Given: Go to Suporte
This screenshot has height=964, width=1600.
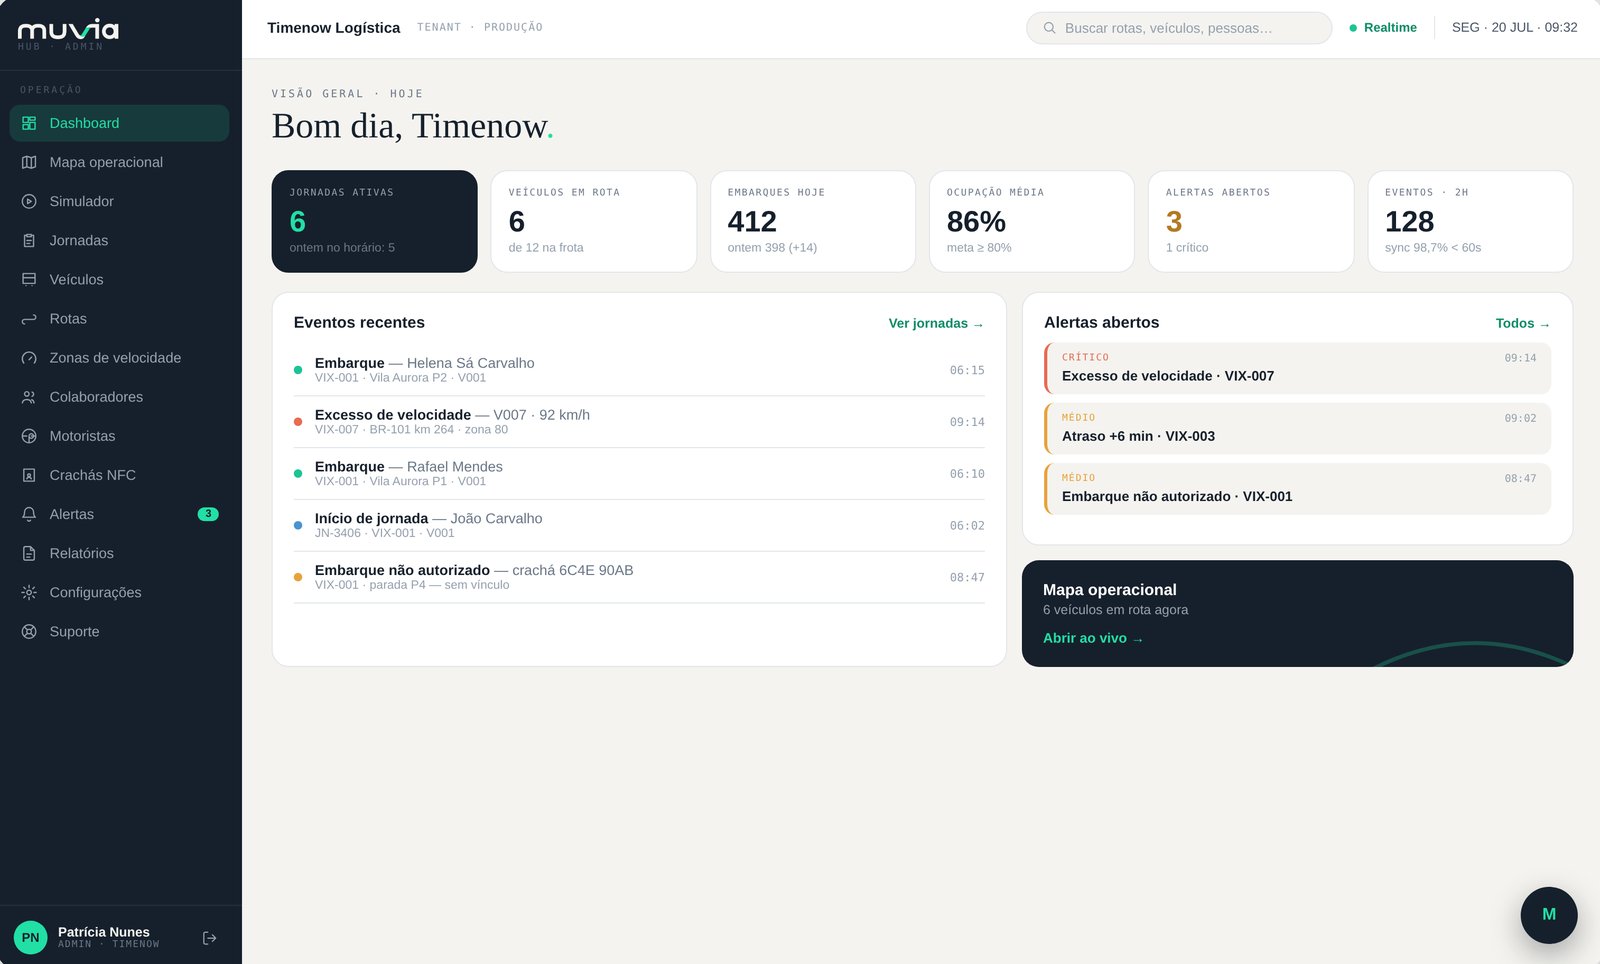Looking at the screenshot, I should pyautogui.click(x=119, y=631).
